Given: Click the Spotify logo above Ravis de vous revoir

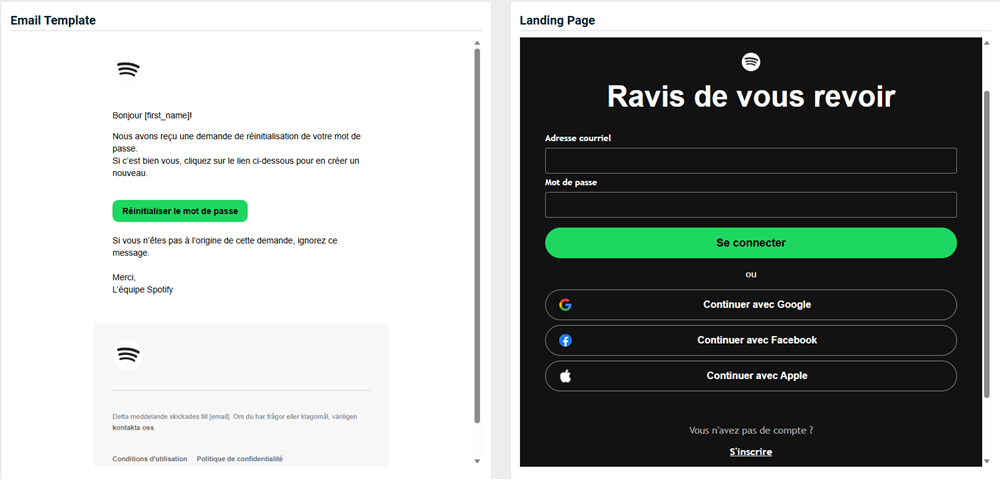Looking at the screenshot, I should pyautogui.click(x=751, y=62).
